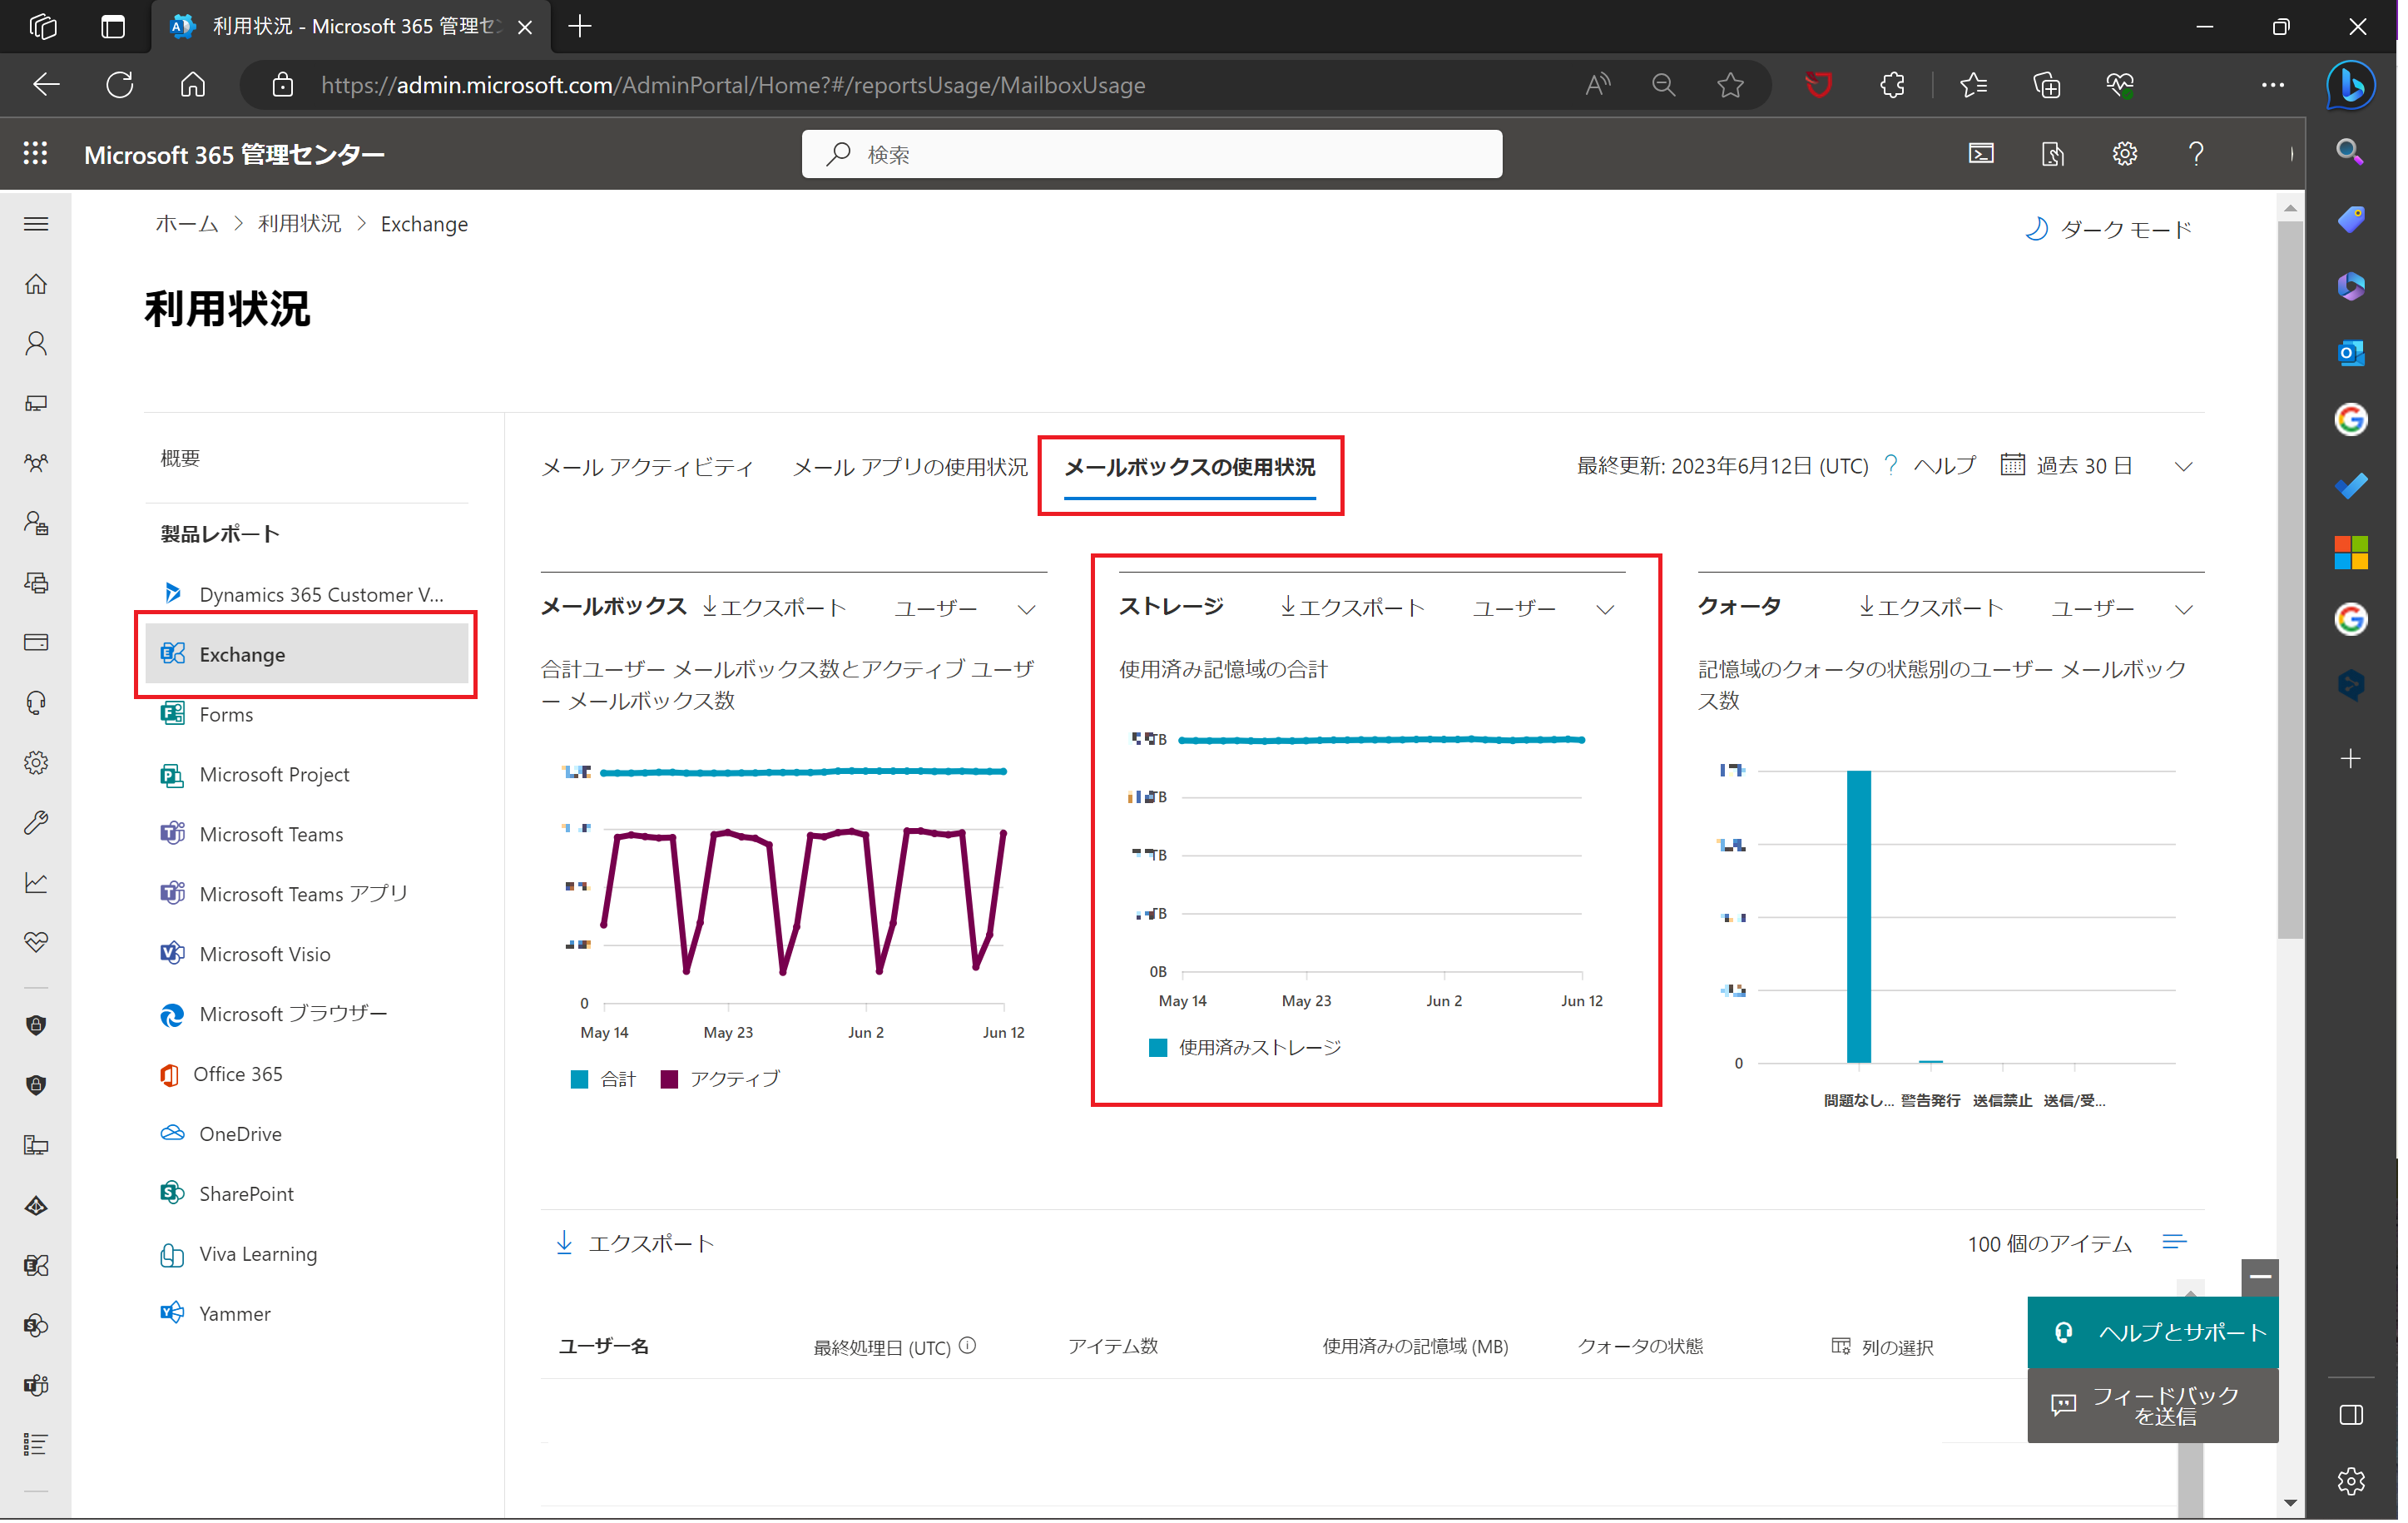Open the app launcher waffle icon

[x=36, y=154]
